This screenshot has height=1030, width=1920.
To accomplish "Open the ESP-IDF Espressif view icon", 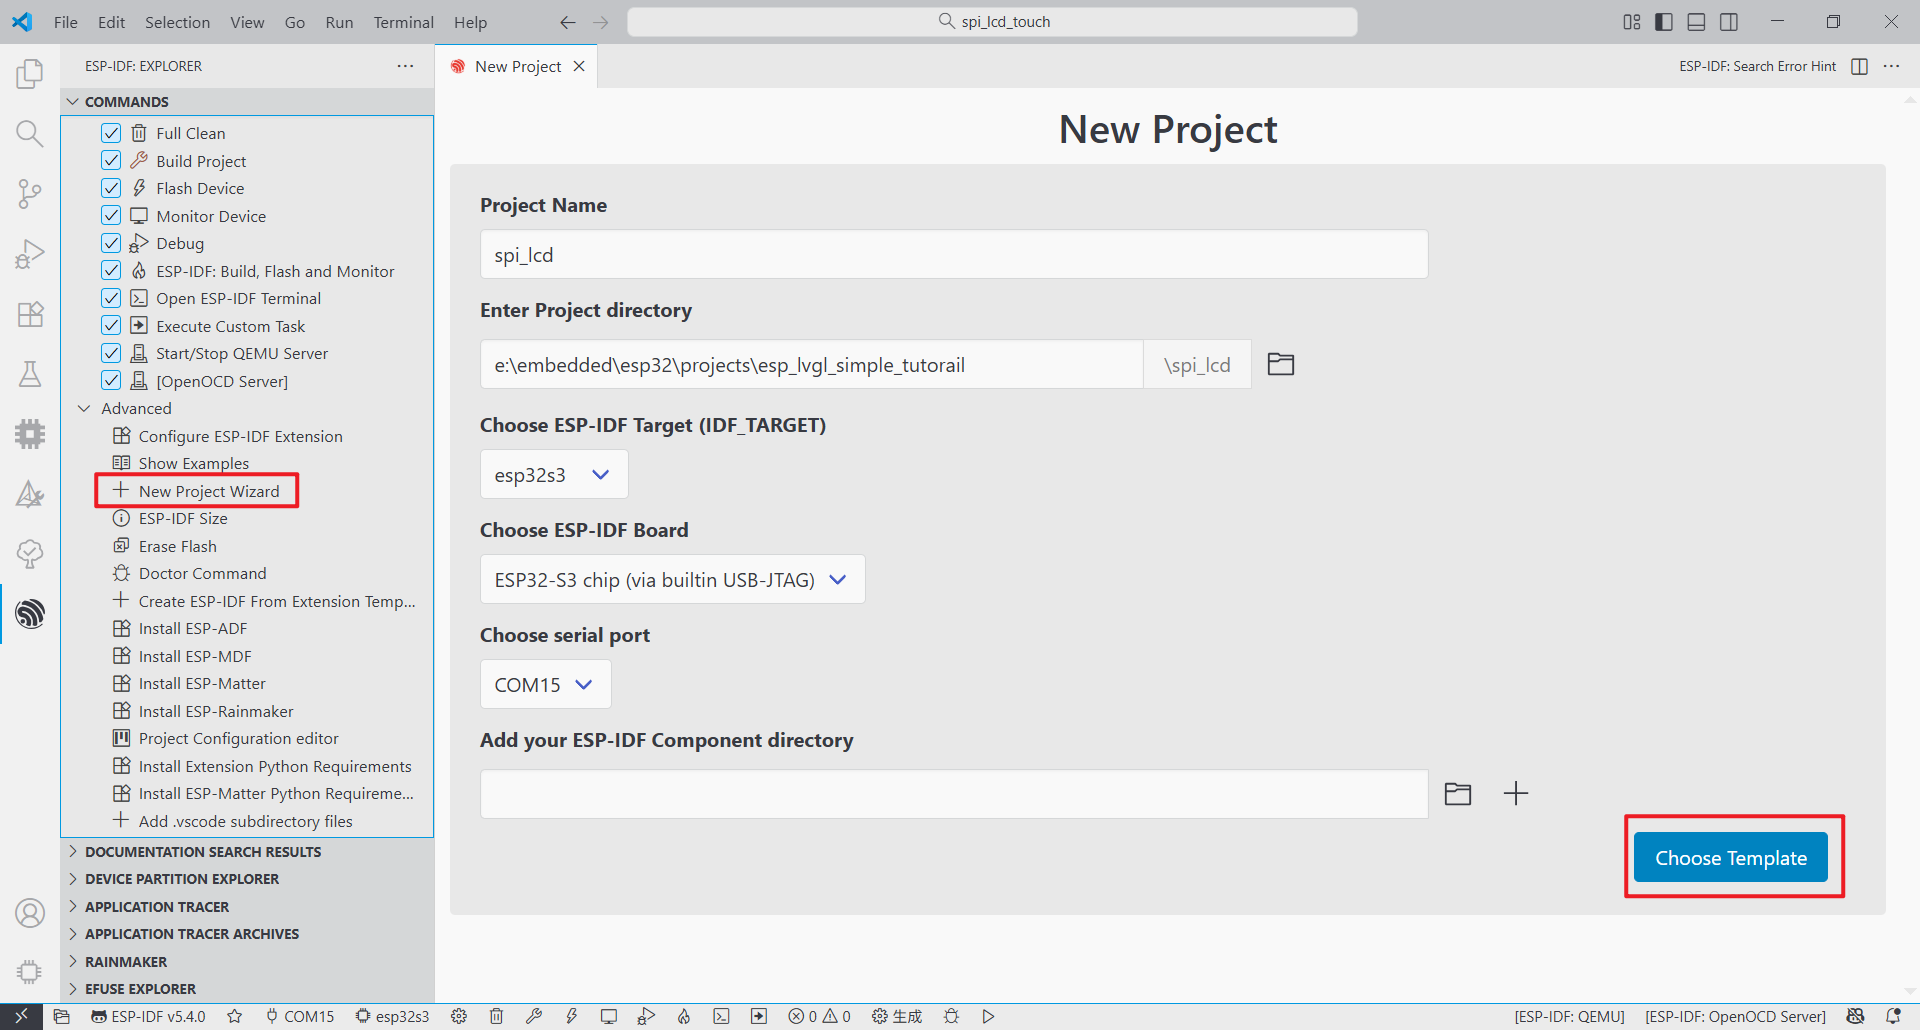I will [30, 613].
